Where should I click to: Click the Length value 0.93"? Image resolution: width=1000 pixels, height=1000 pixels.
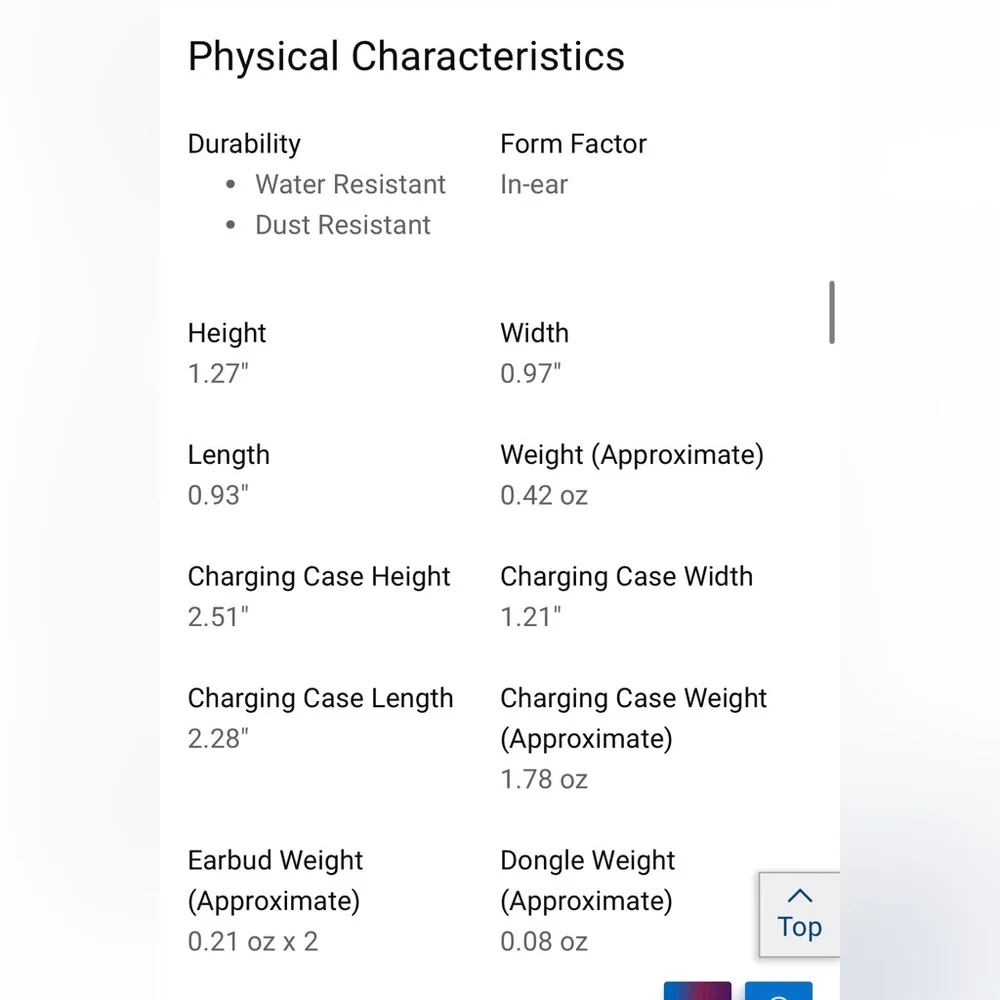218,496
